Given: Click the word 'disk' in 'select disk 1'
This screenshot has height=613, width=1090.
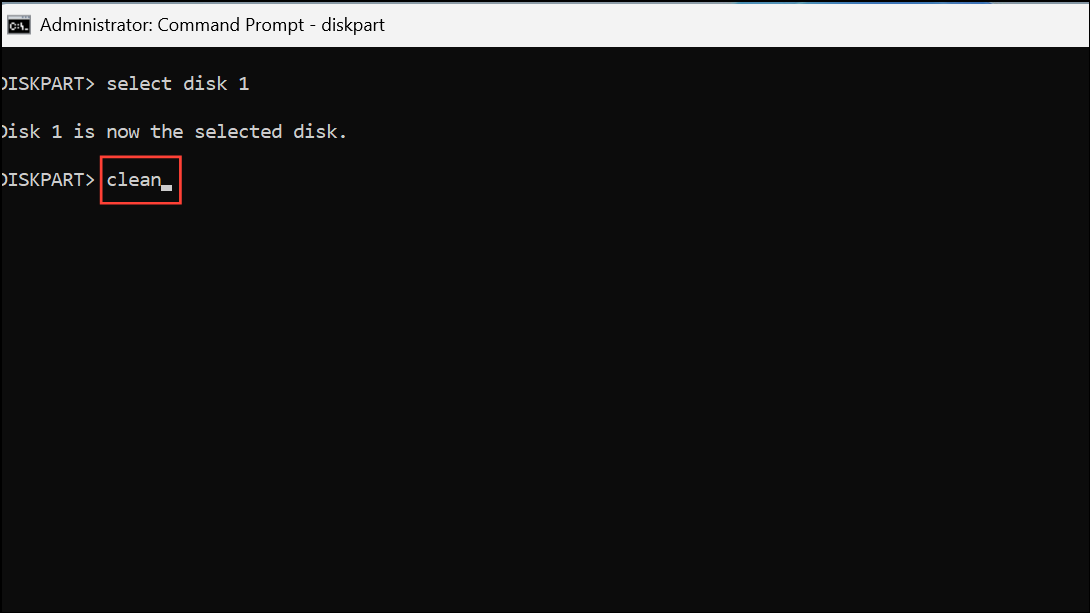Looking at the screenshot, I should [205, 83].
